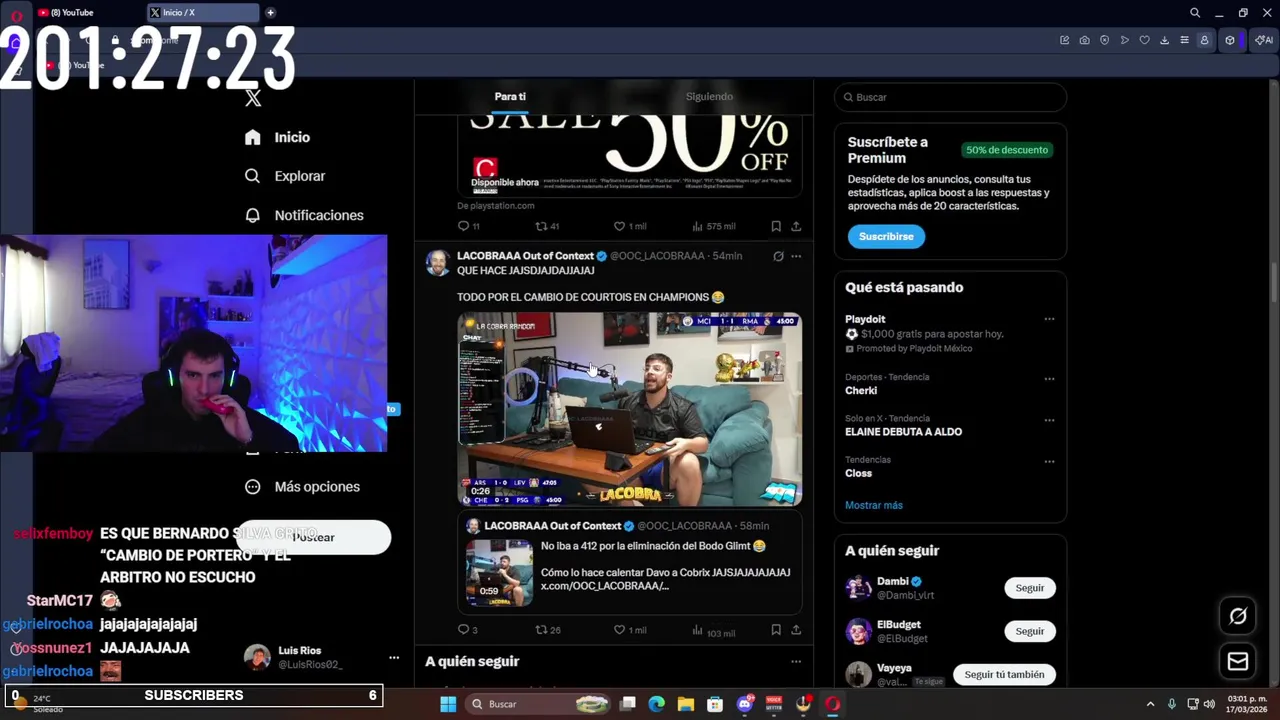Open the Grok icon on LACOBRAAA post
This screenshot has height=720, width=1280.
tap(778, 256)
